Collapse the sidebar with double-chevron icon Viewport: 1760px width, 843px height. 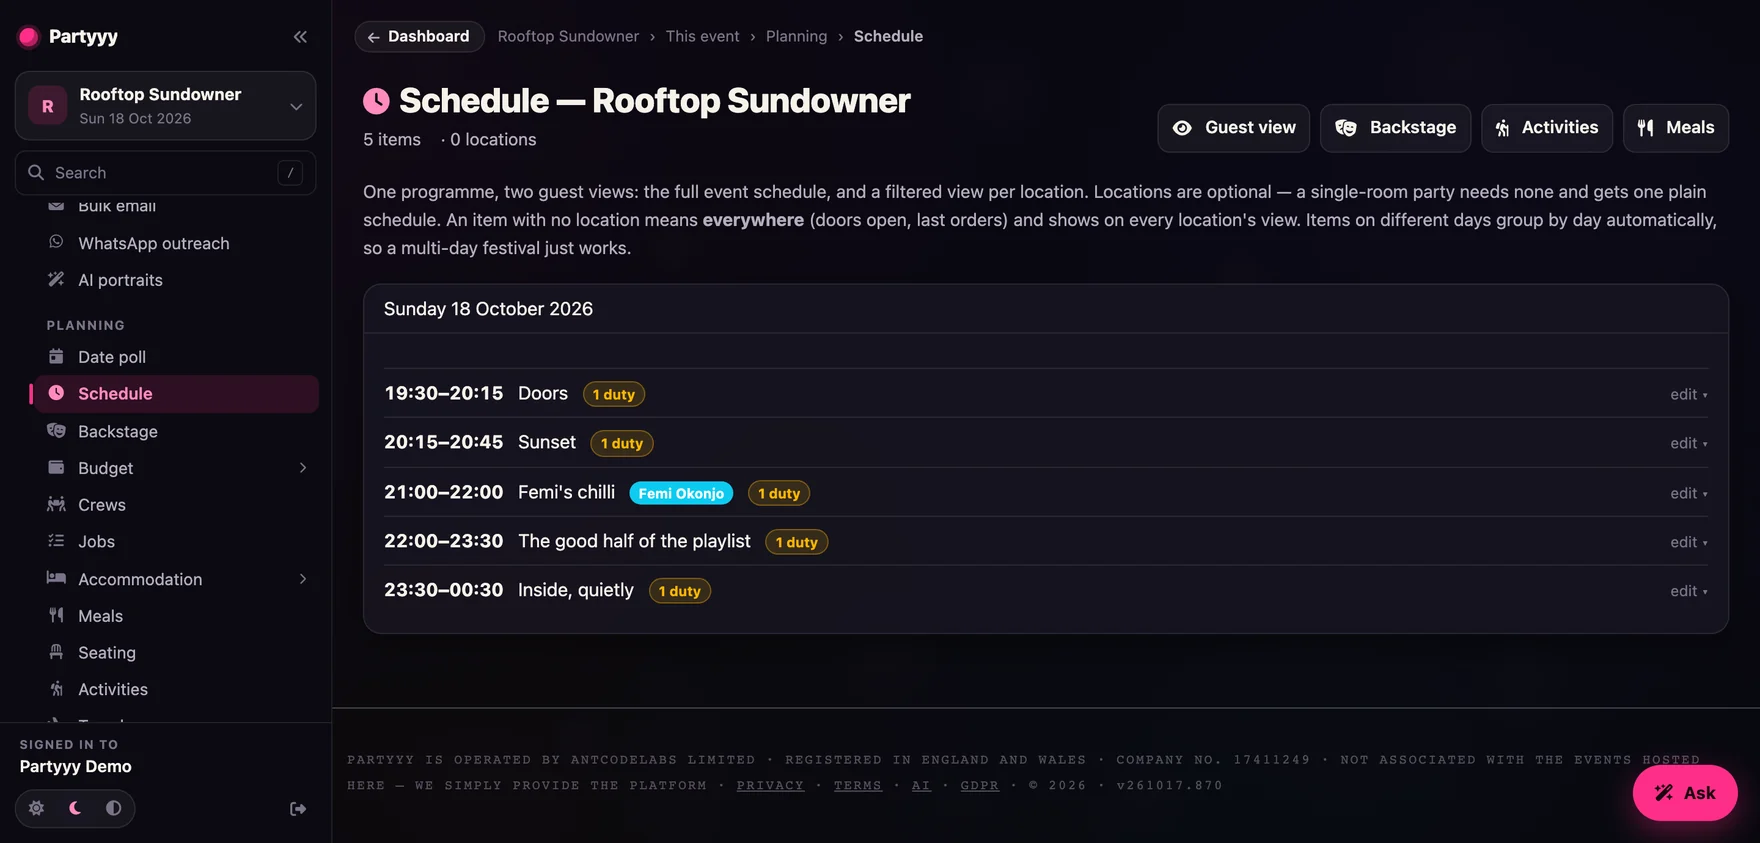click(300, 37)
